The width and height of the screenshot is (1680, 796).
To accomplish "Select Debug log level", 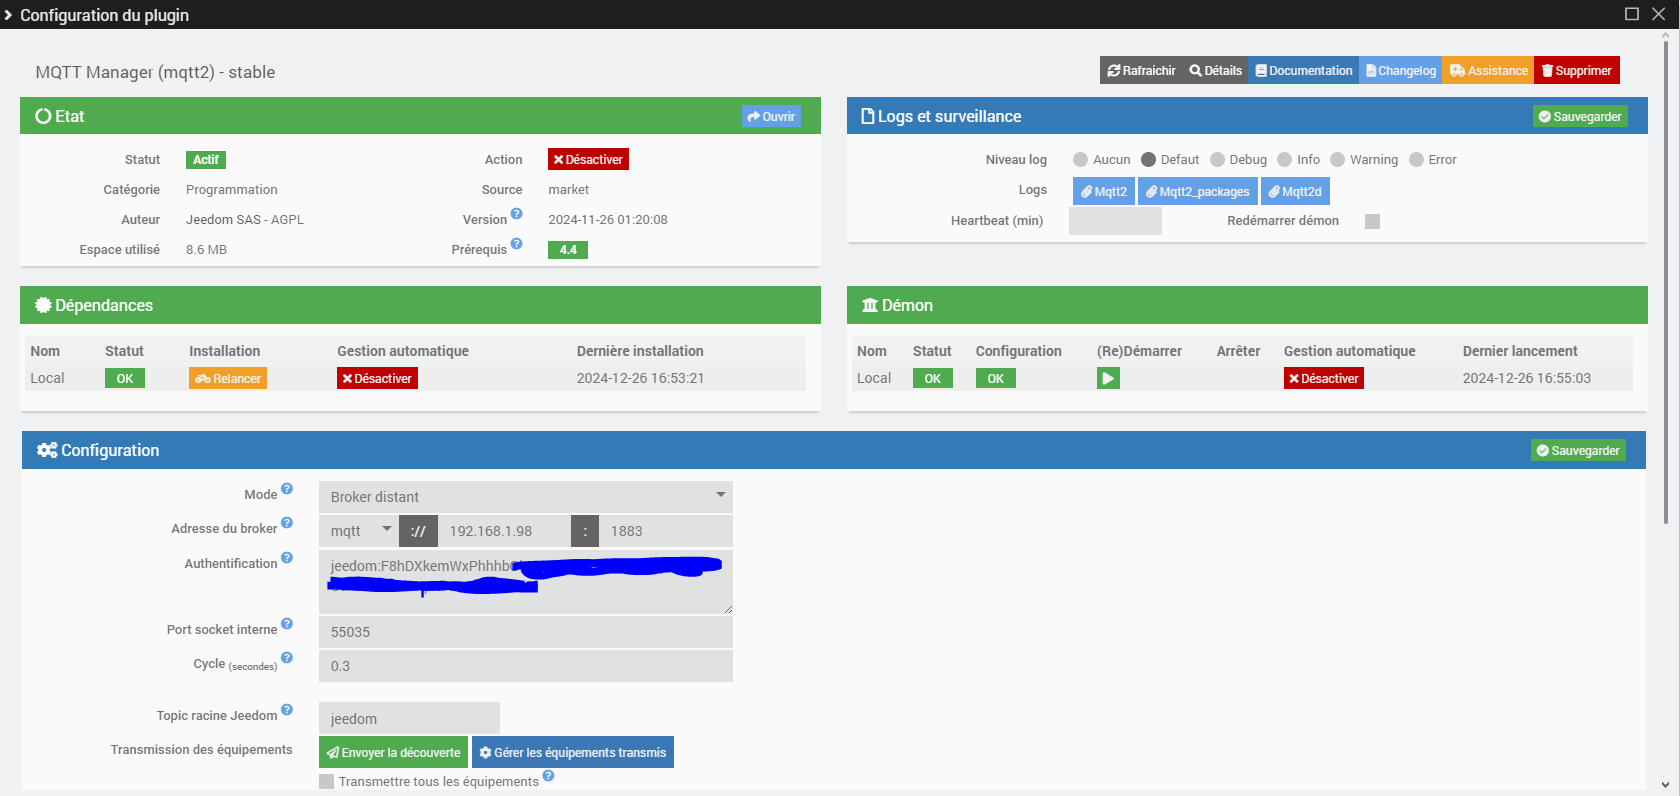I will [x=1217, y=160].
